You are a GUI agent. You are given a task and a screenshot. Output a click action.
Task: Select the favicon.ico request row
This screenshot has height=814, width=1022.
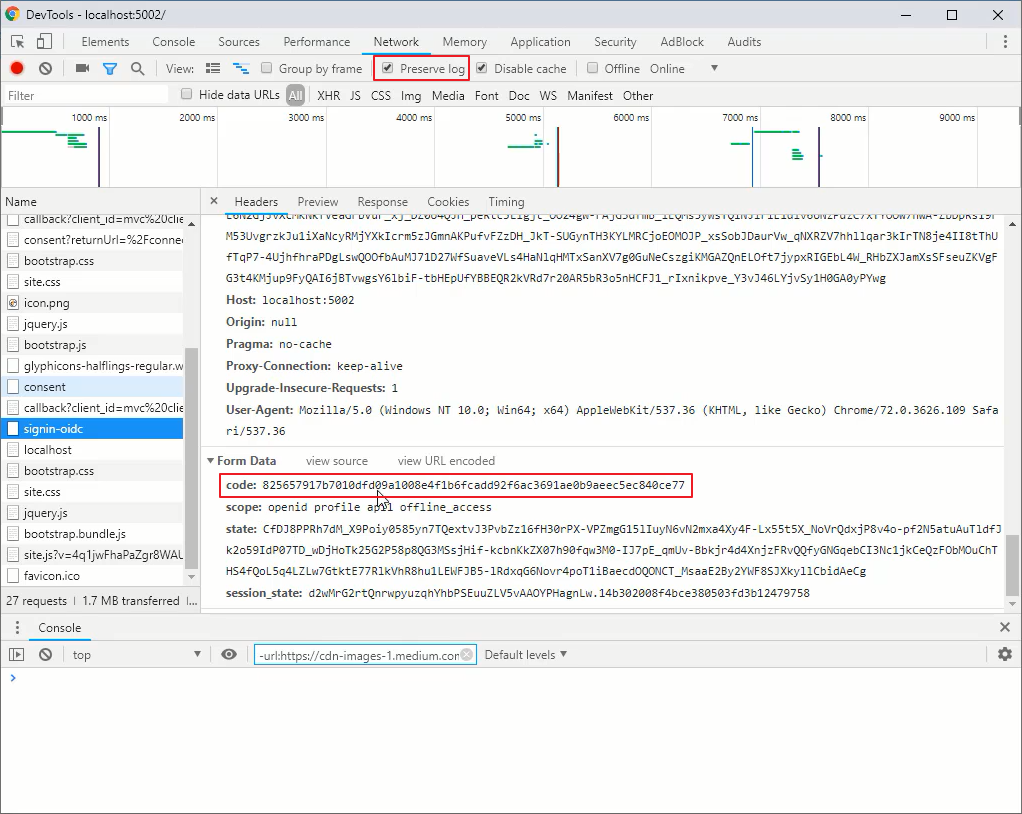point(94,575)
